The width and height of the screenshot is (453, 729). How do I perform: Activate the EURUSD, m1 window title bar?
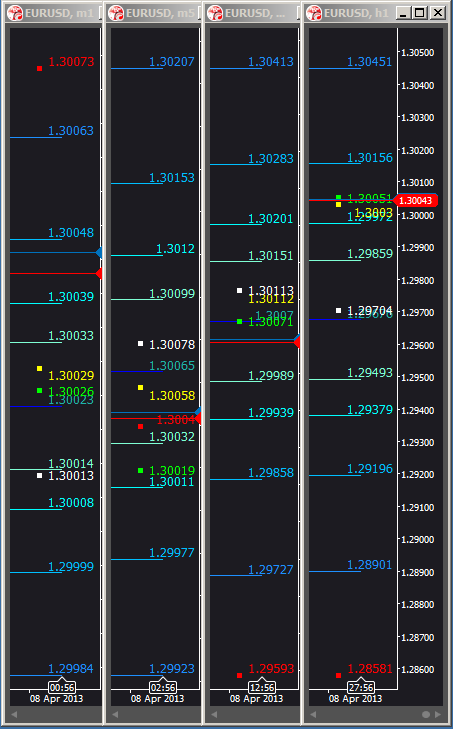(x=54, y=13)
